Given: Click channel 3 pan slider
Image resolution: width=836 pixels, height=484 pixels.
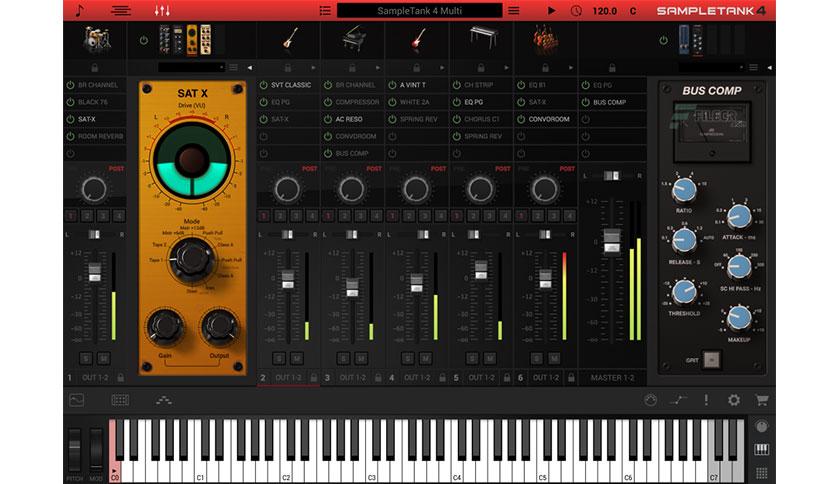Looking at the screenshot, I should pos(352,235).
